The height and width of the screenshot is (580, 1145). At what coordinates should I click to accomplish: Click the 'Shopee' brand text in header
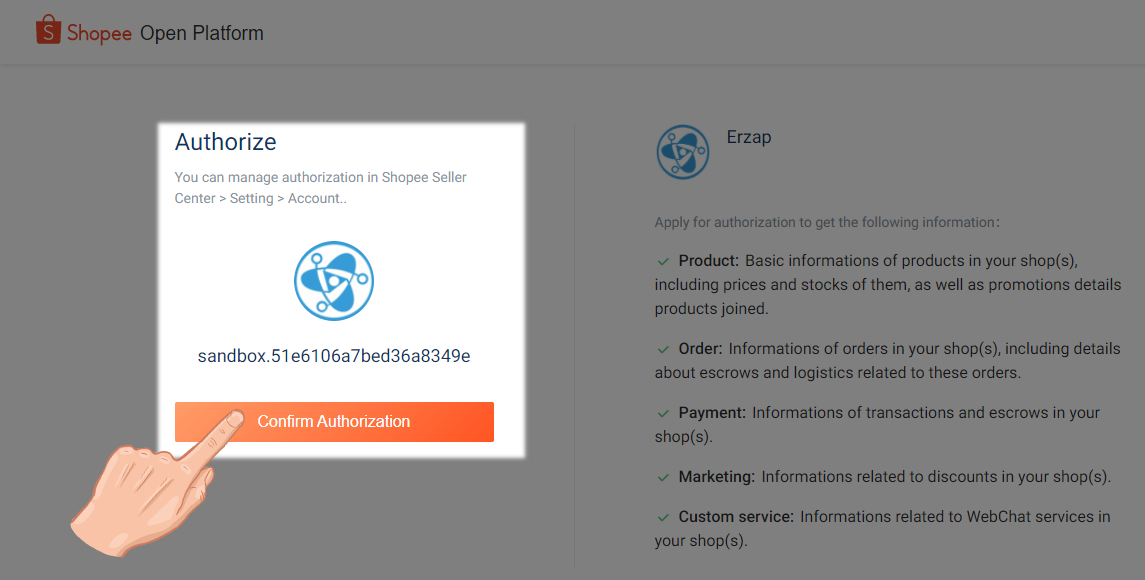tap(99, 33)
